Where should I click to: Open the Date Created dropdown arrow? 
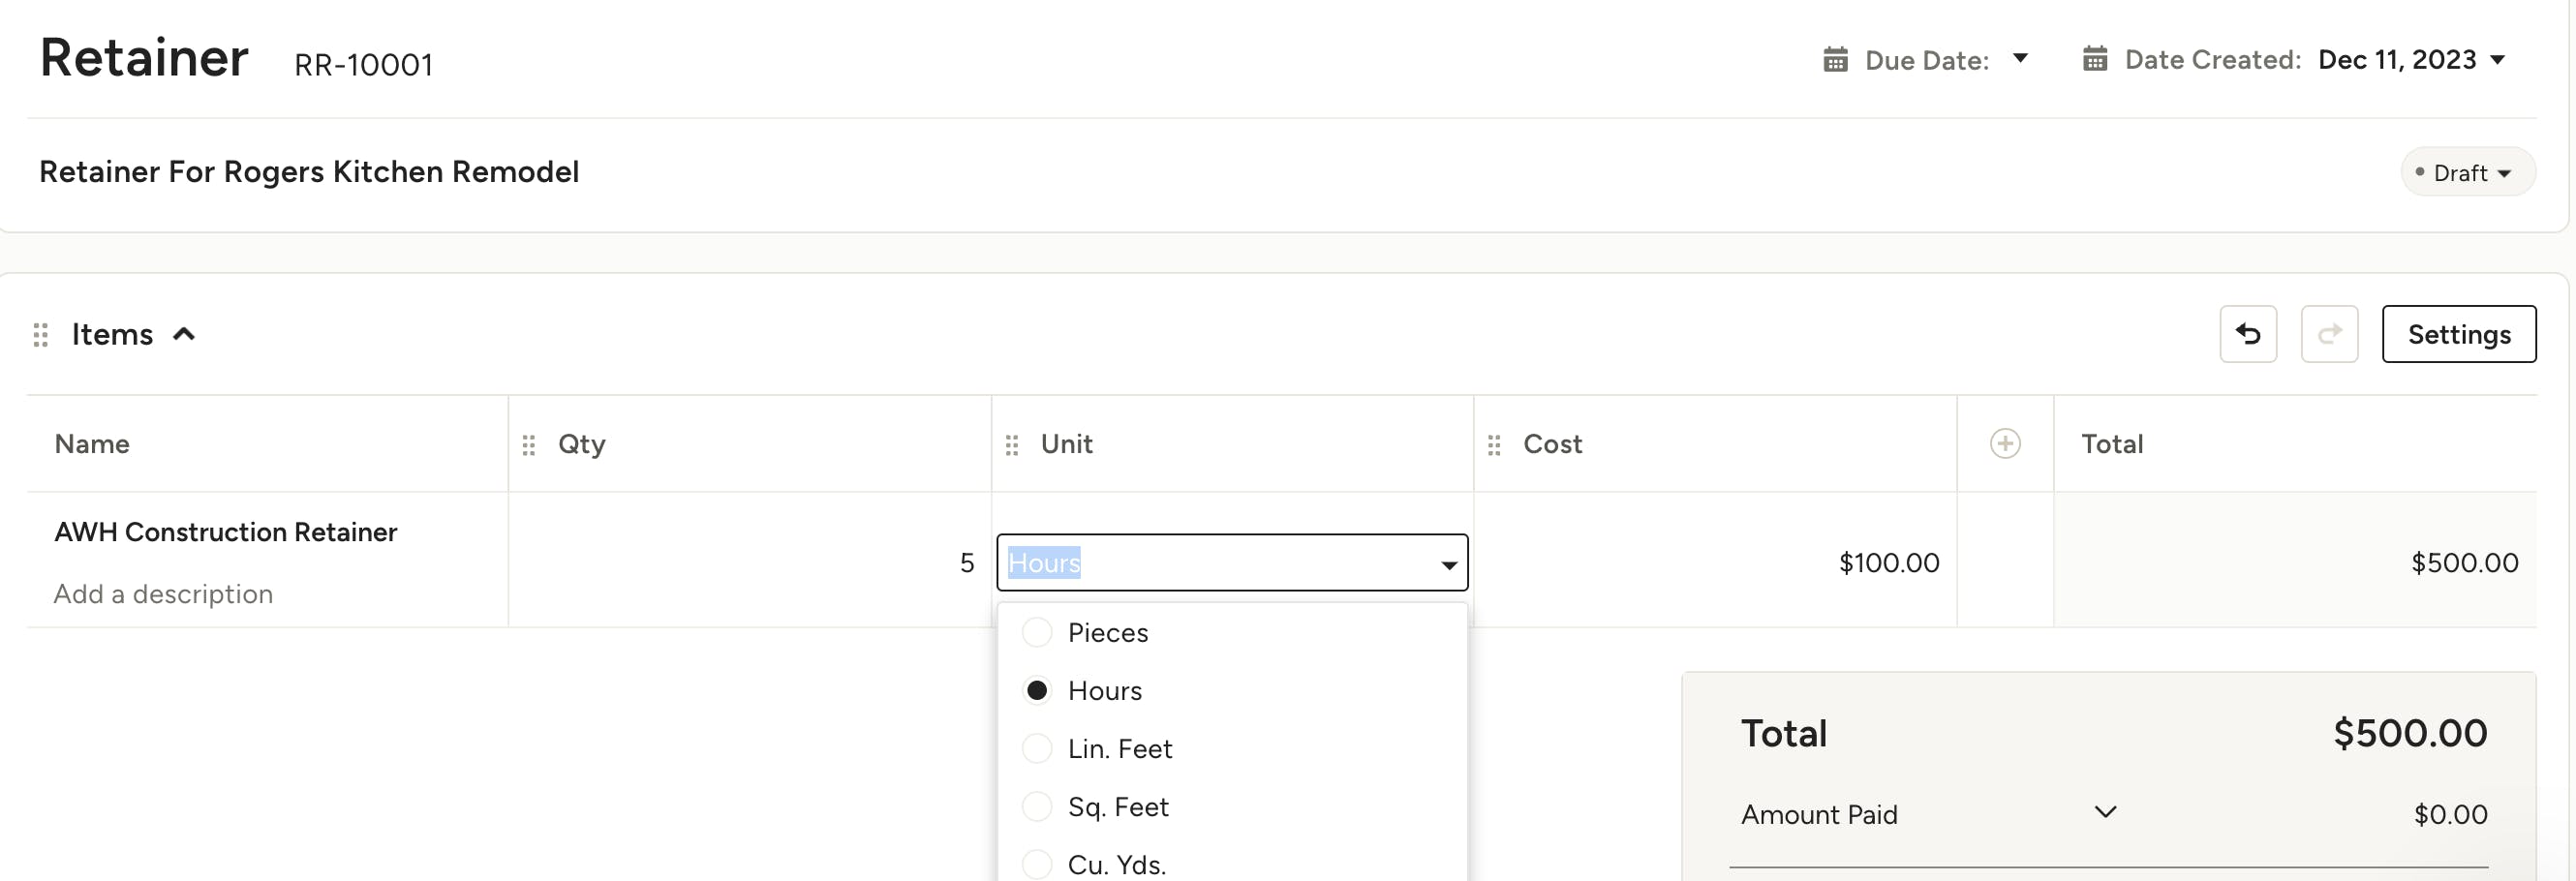[2497, 60]
